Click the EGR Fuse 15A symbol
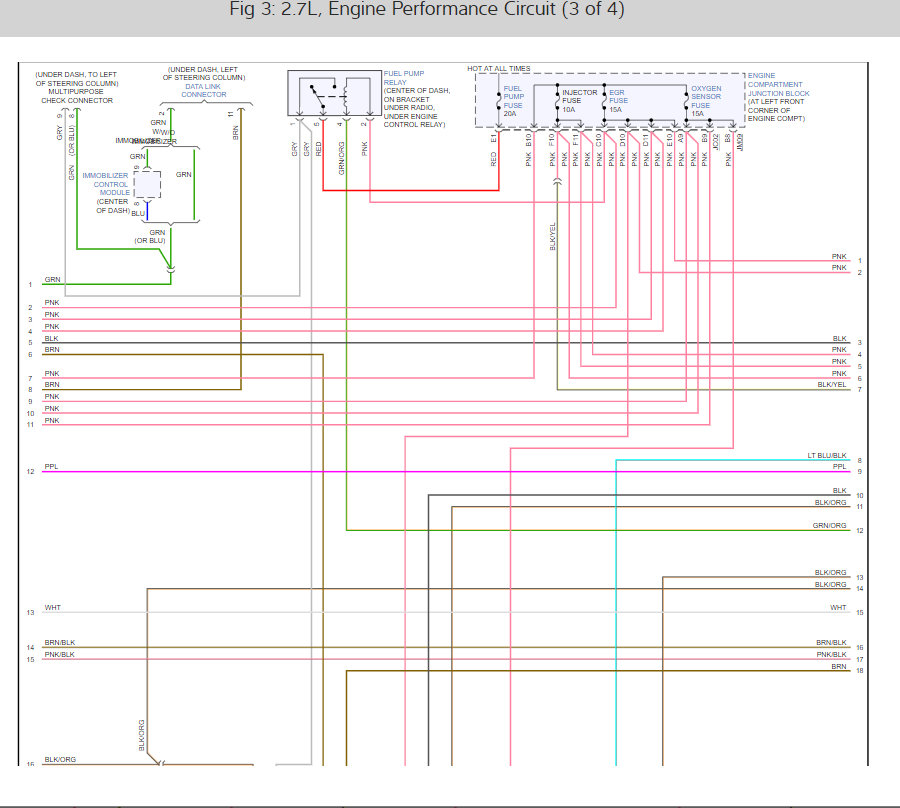The height and width of the screenshot is (808, 900). (x=604, y=100)
